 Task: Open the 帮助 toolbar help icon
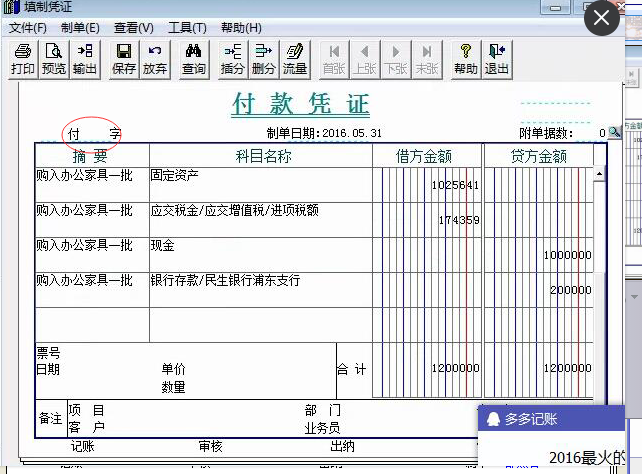pyautogui.click(x=465, y=59)
